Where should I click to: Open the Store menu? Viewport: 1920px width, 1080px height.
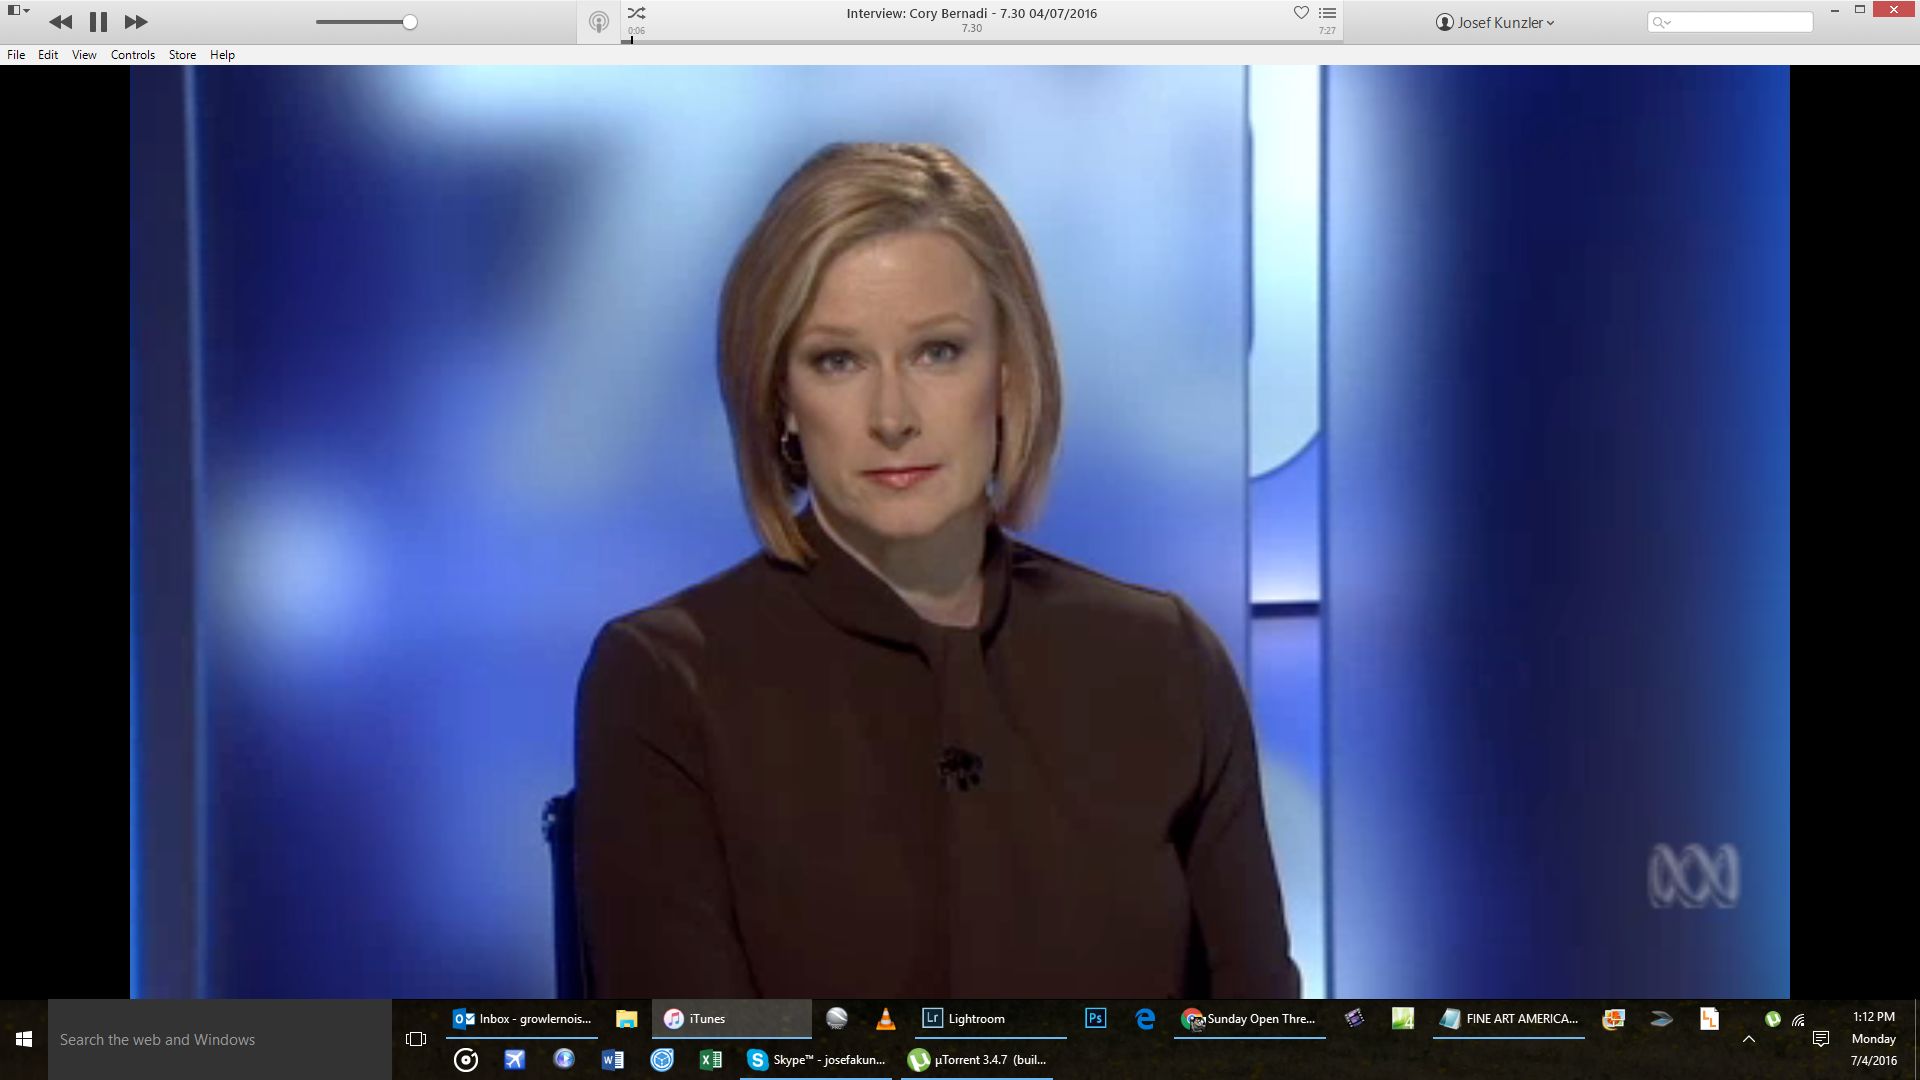182,55
